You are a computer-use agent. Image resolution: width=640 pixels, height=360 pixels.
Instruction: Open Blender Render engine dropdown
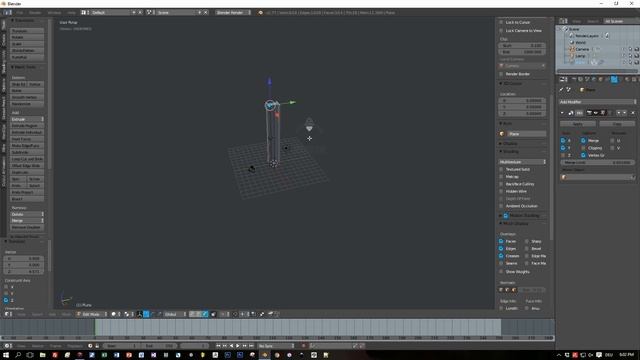(x=233, y=13)
